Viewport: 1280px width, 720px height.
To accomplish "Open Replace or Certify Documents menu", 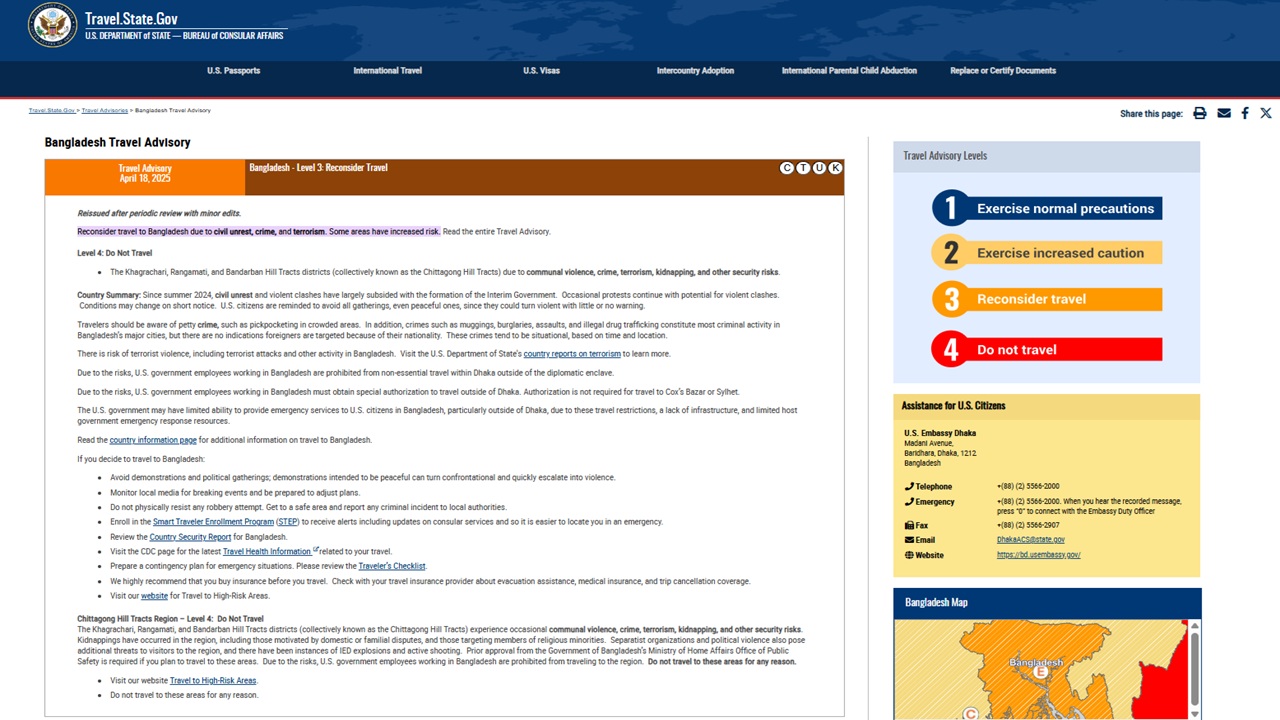I will pyautogui.click(x=1002, y=71).
